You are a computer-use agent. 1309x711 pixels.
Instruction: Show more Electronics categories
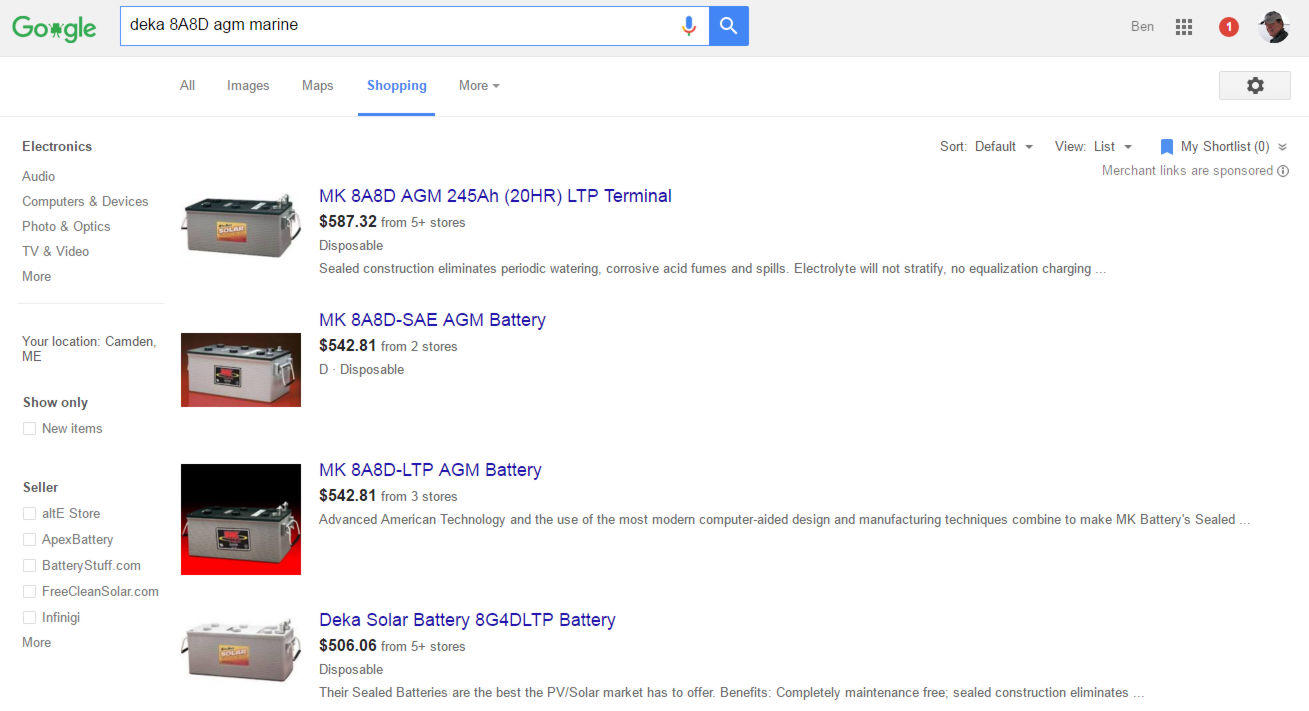click(x=36, y=277)
